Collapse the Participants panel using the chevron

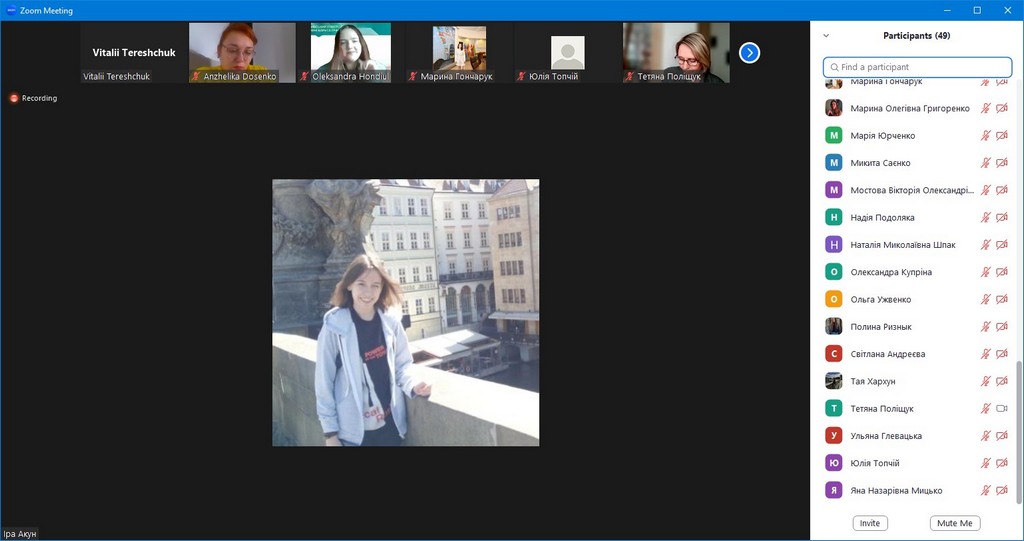pyautogui.click(x=826, y=36)
